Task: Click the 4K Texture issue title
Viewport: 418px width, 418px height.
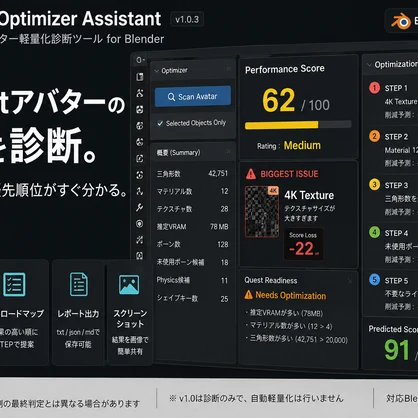Action: pyautogui.click(x=309, y=195)
